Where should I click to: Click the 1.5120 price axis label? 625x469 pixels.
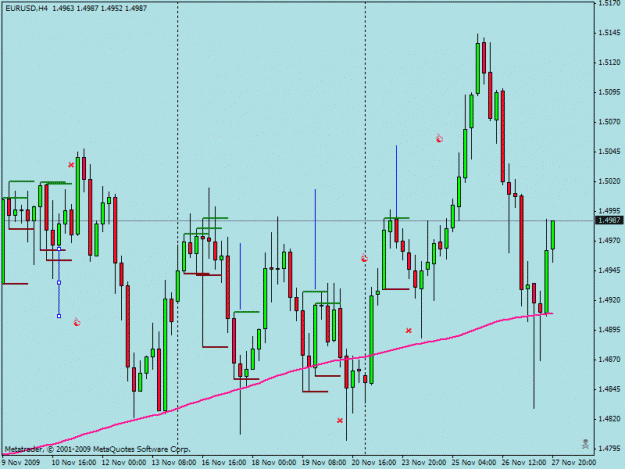coord(609,63)
